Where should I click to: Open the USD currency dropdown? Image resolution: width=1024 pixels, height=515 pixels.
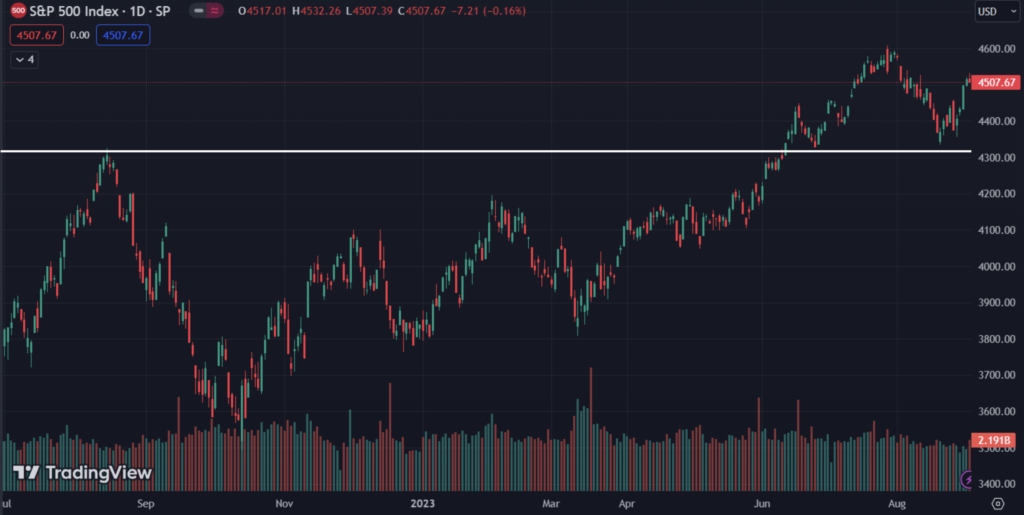[x=997, y=12]
